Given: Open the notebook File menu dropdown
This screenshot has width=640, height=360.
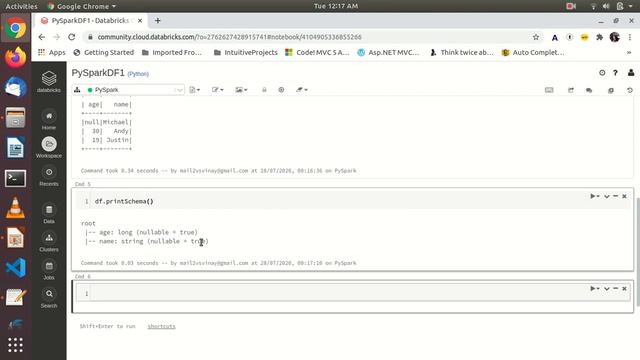Looking at the screenshot, I should coord(195,90).
